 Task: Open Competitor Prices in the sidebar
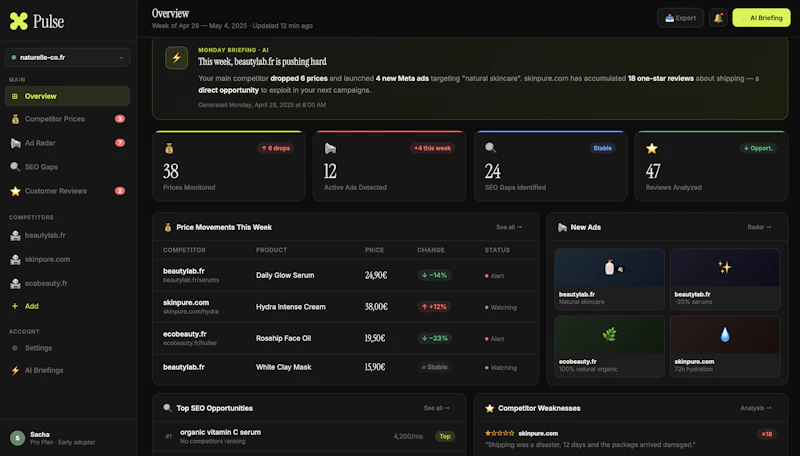click(67, 119)
